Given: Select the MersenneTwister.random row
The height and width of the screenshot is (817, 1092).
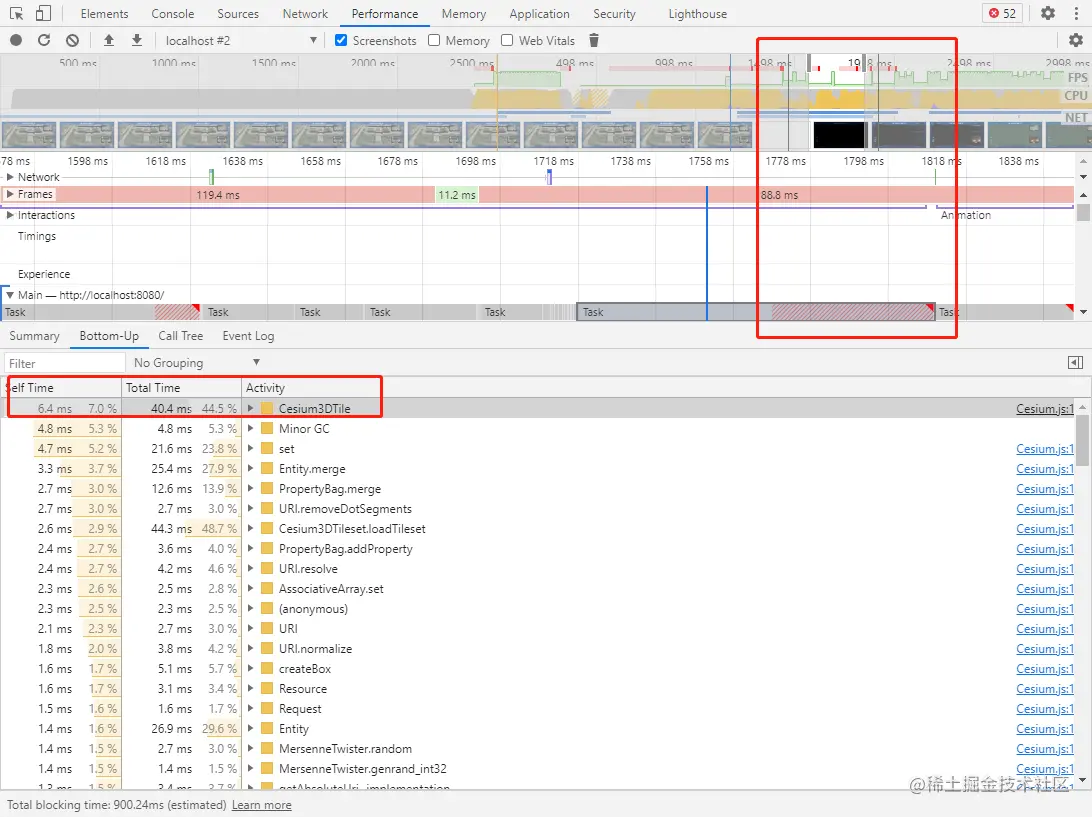Looking at the screenshot, I should coord(538,749).
